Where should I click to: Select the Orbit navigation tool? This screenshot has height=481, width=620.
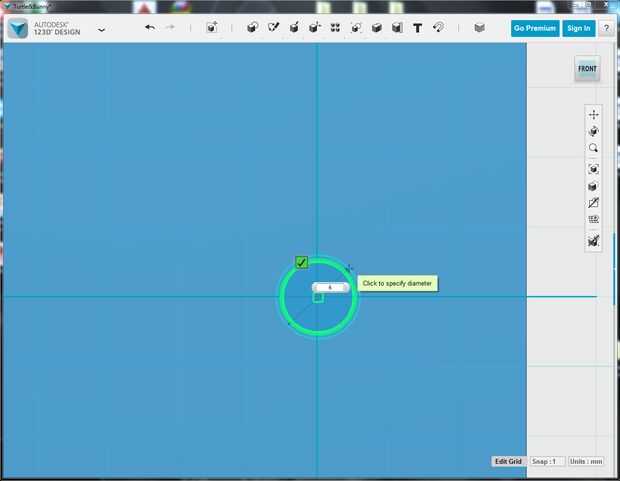point(593,131)
